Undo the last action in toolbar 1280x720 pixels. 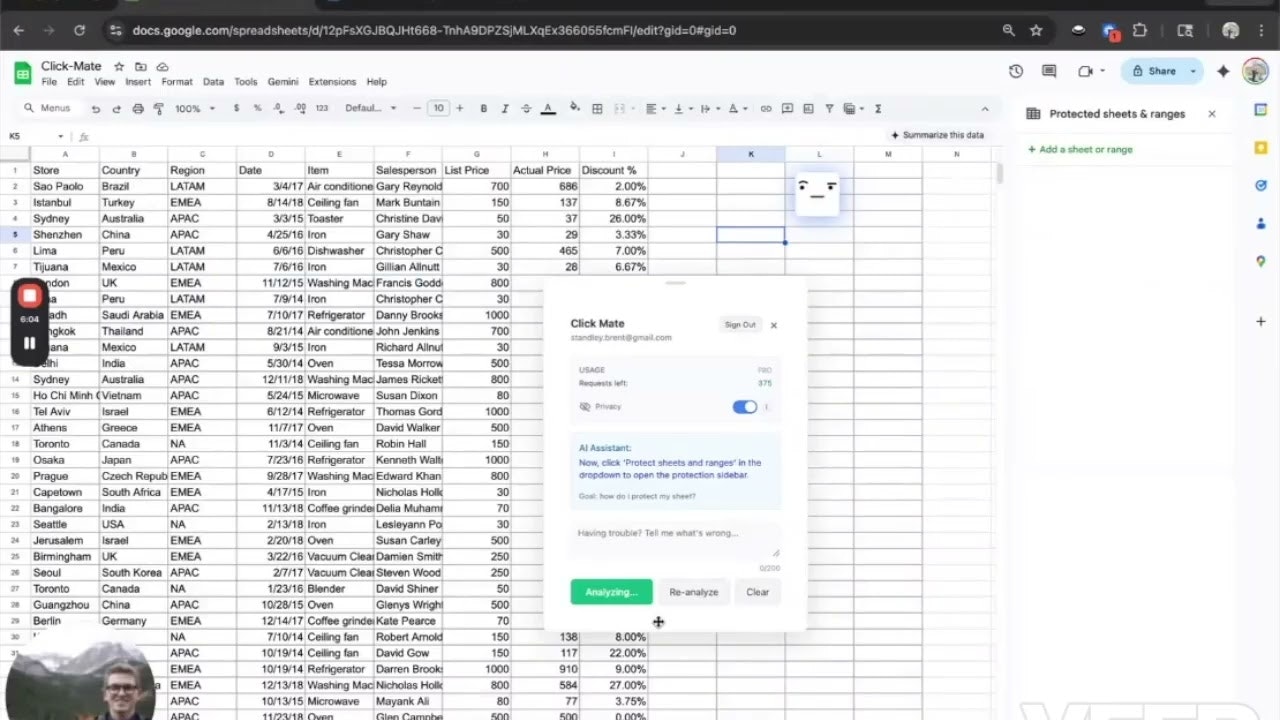96,108
